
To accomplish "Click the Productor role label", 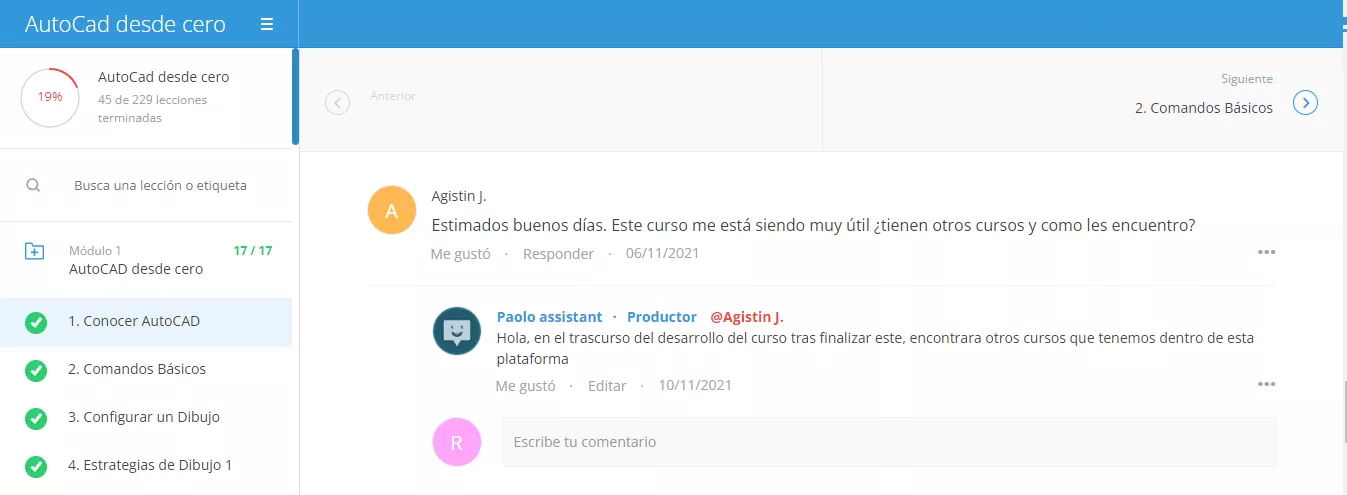I will click(662, 317).
